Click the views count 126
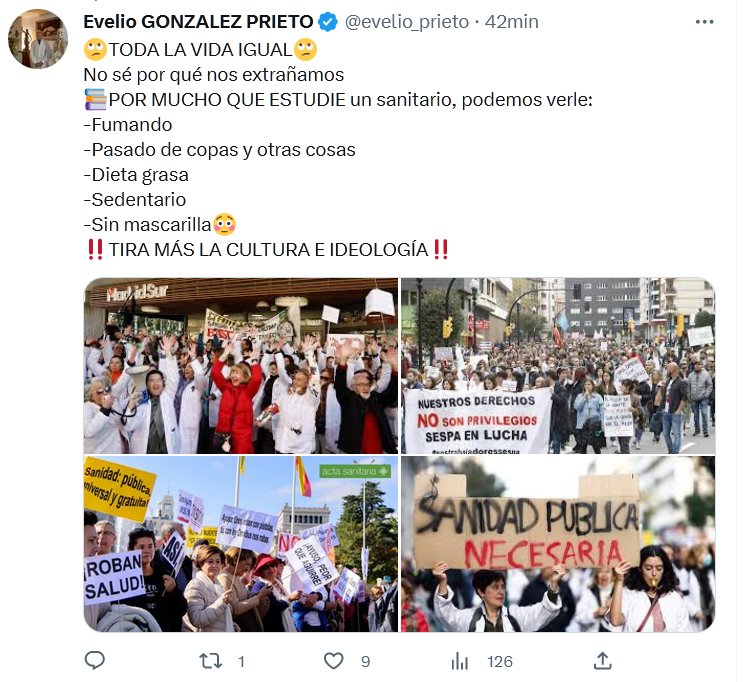Screen dimensions: 746x682 tap(500, 662)
